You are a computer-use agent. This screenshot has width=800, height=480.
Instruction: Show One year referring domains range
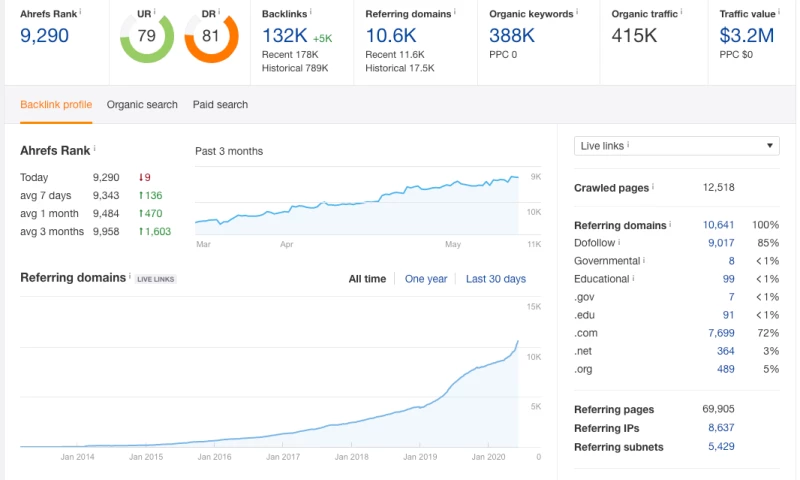[426, 279]
